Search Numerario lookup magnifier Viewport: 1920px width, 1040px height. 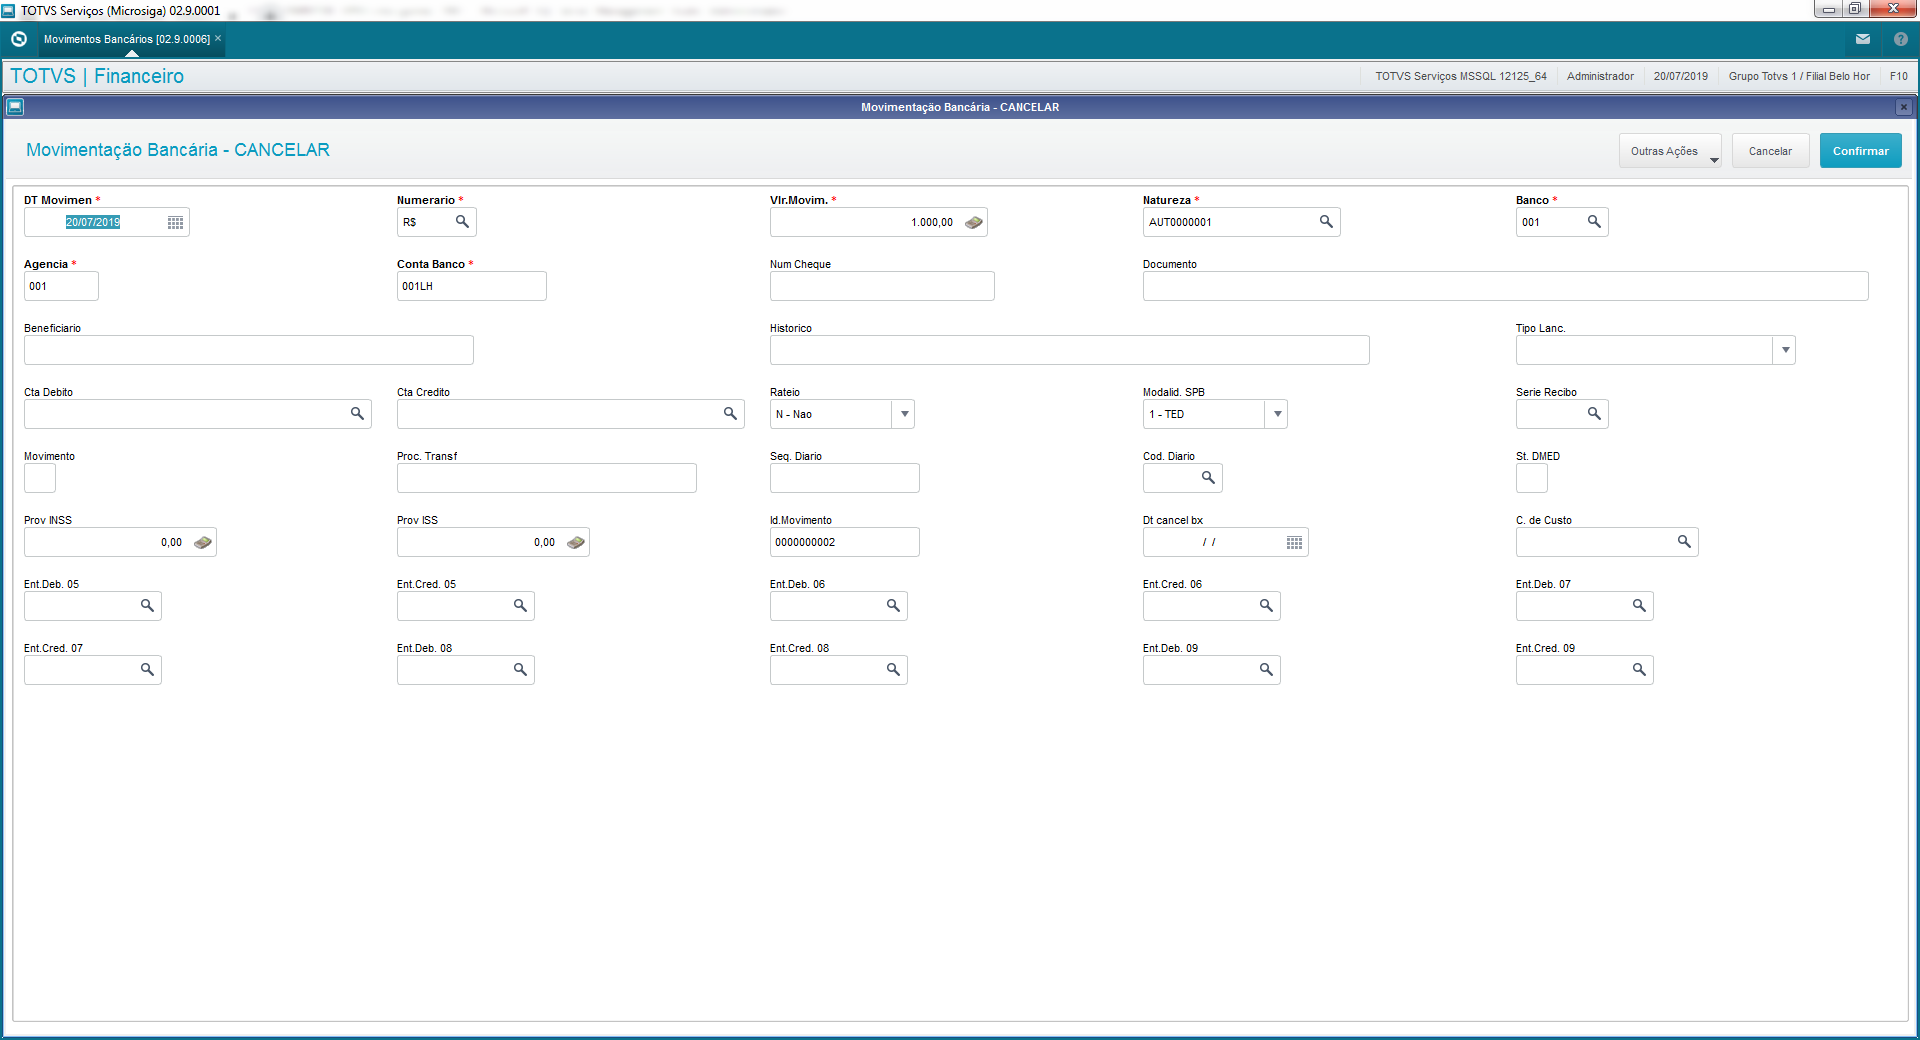point(462,222)
